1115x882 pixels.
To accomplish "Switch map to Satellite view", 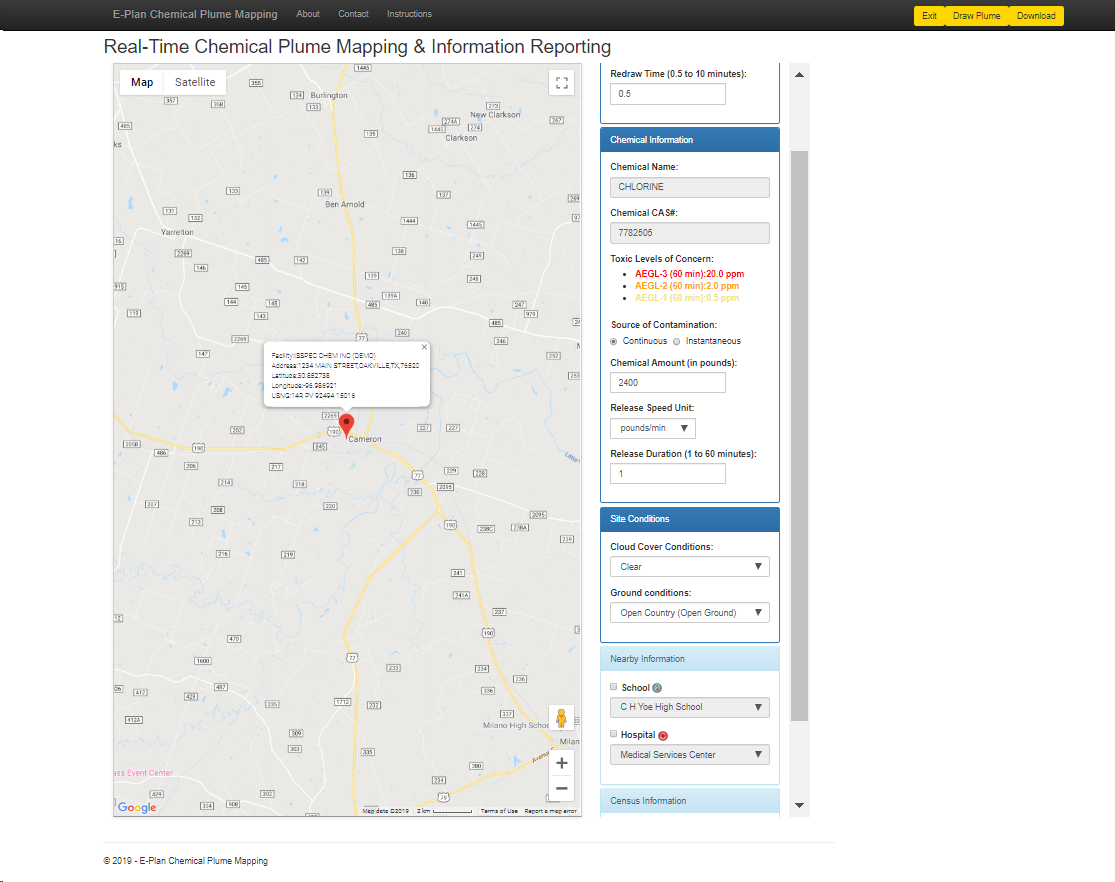I will [195, 82].
